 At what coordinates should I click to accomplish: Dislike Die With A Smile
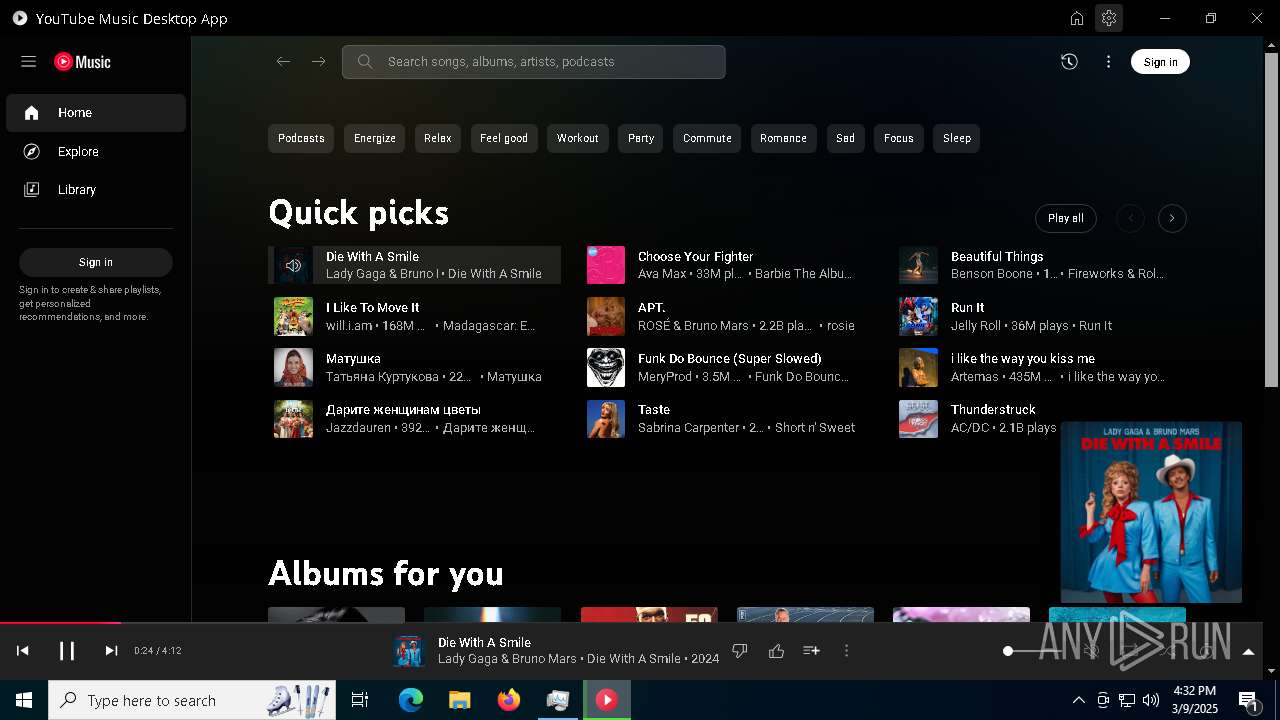point(740,651)
